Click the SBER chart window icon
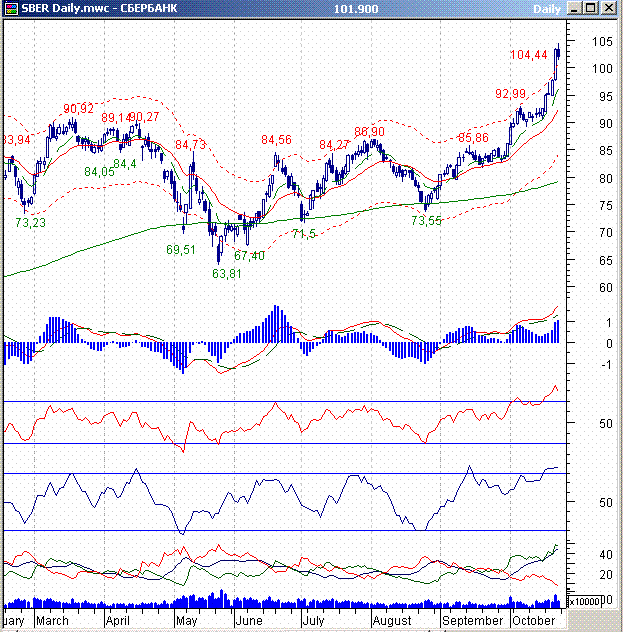Image resolution: width=624 pixels, height=632 pixels. coord(11,8)
